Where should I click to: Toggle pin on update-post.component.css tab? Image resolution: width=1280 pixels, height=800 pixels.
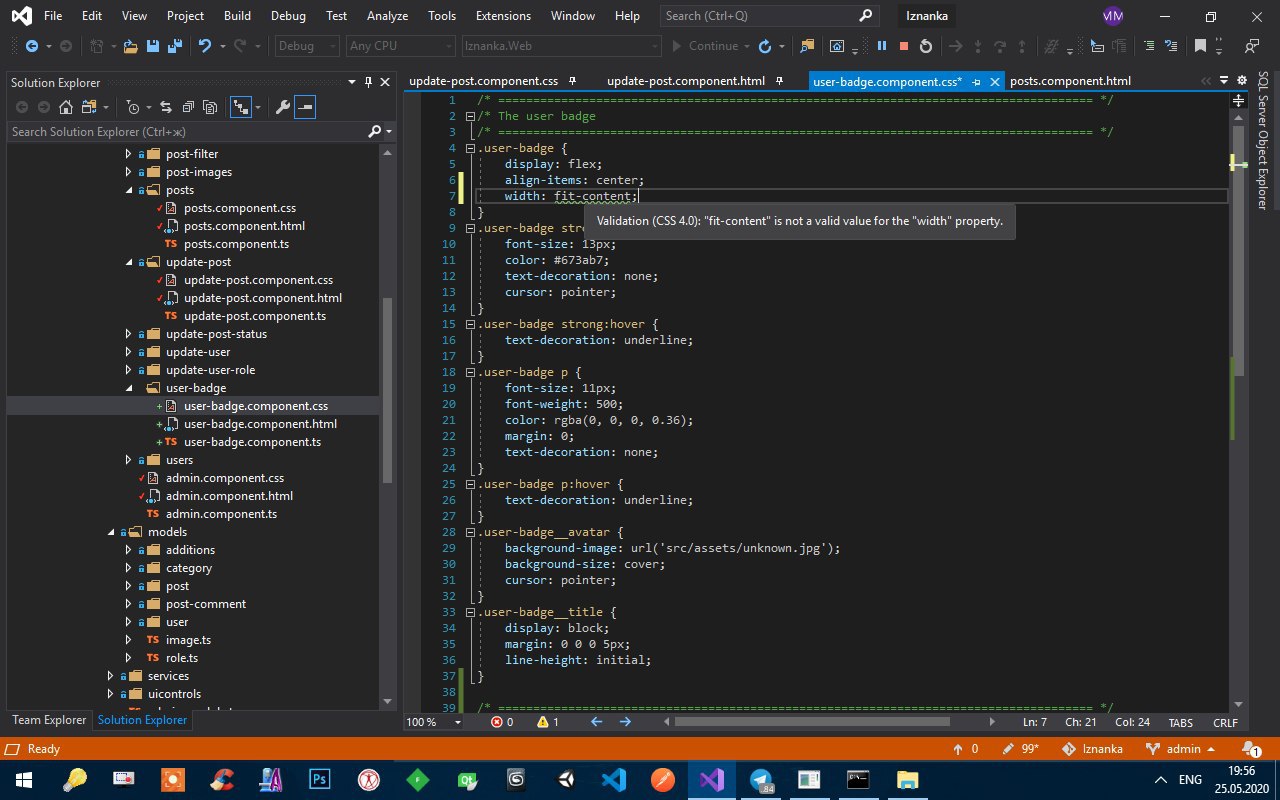(571, 81)
